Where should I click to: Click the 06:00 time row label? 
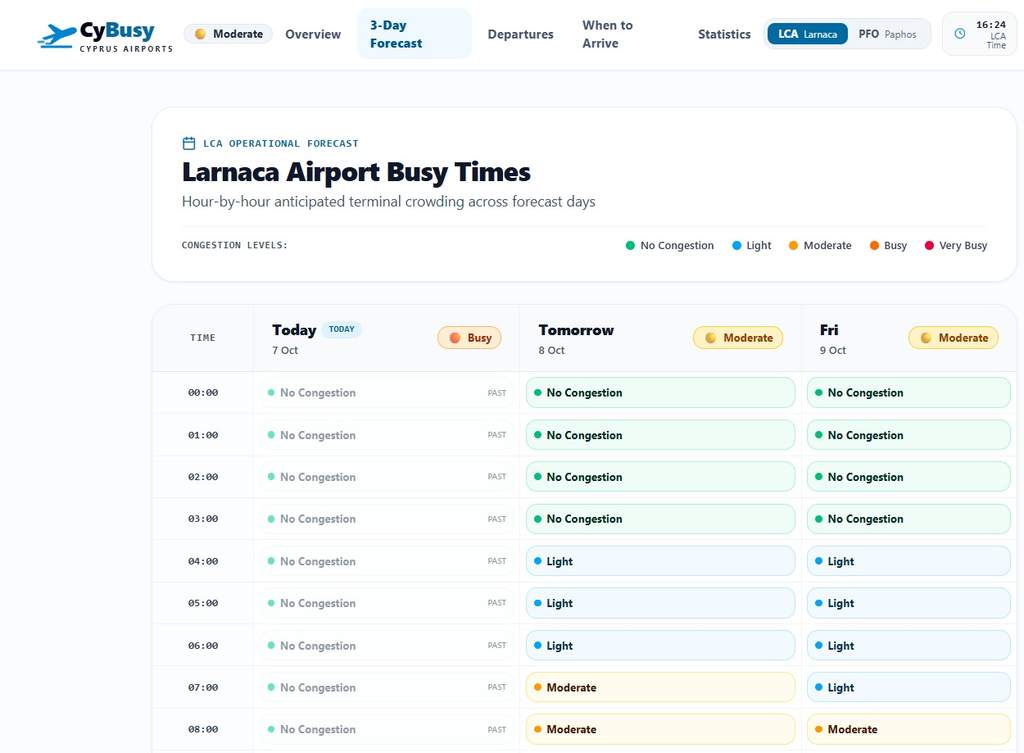pyautogui.click(x=203, y=645)
